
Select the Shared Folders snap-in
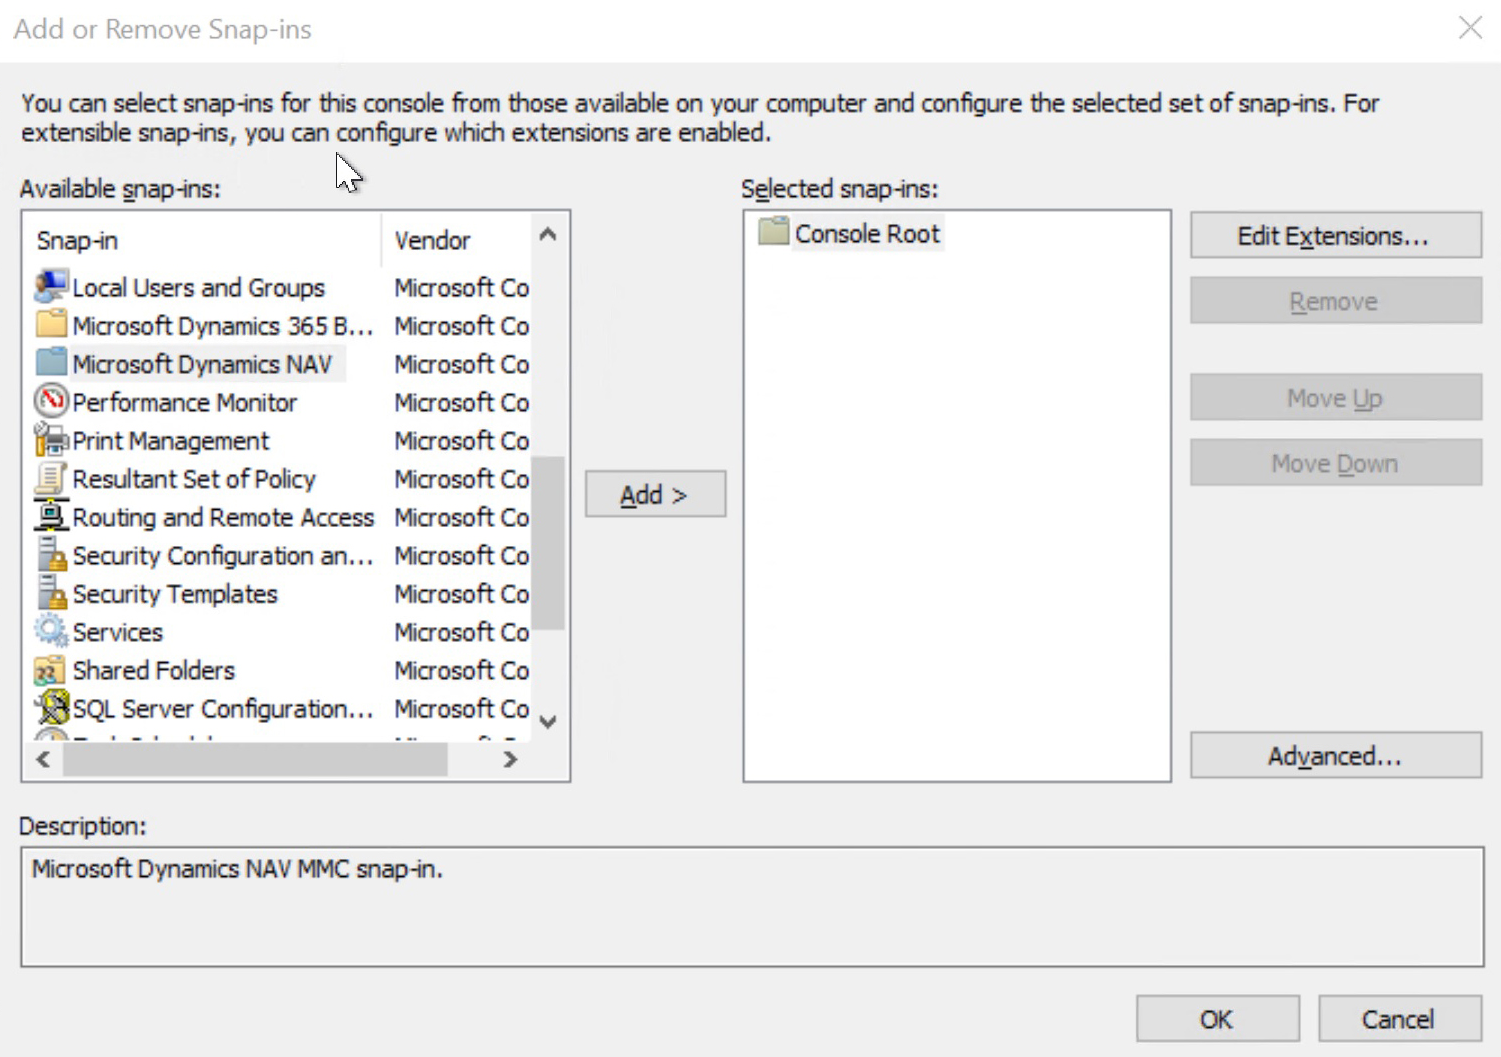coord(154,670)
